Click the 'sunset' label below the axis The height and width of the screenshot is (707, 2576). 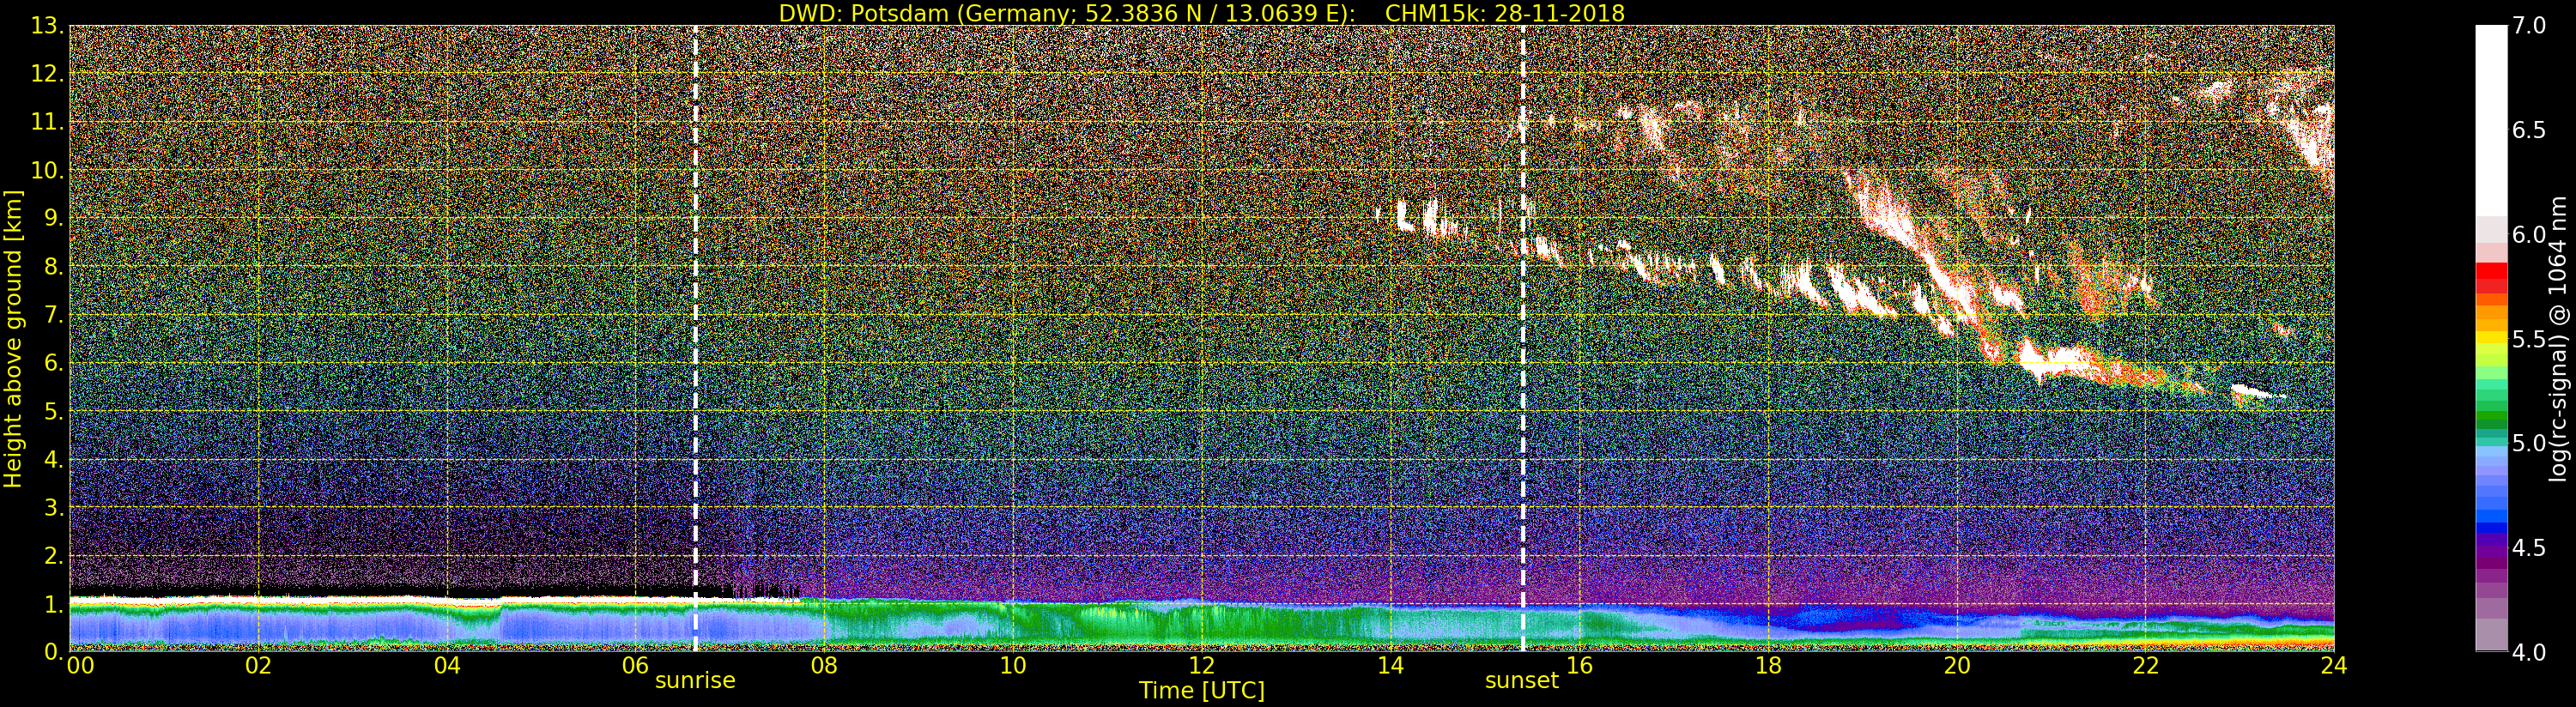(x=1522, y=681)
